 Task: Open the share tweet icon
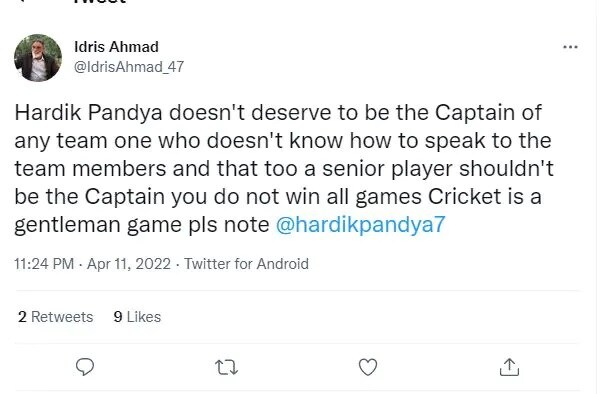[509, 367]
